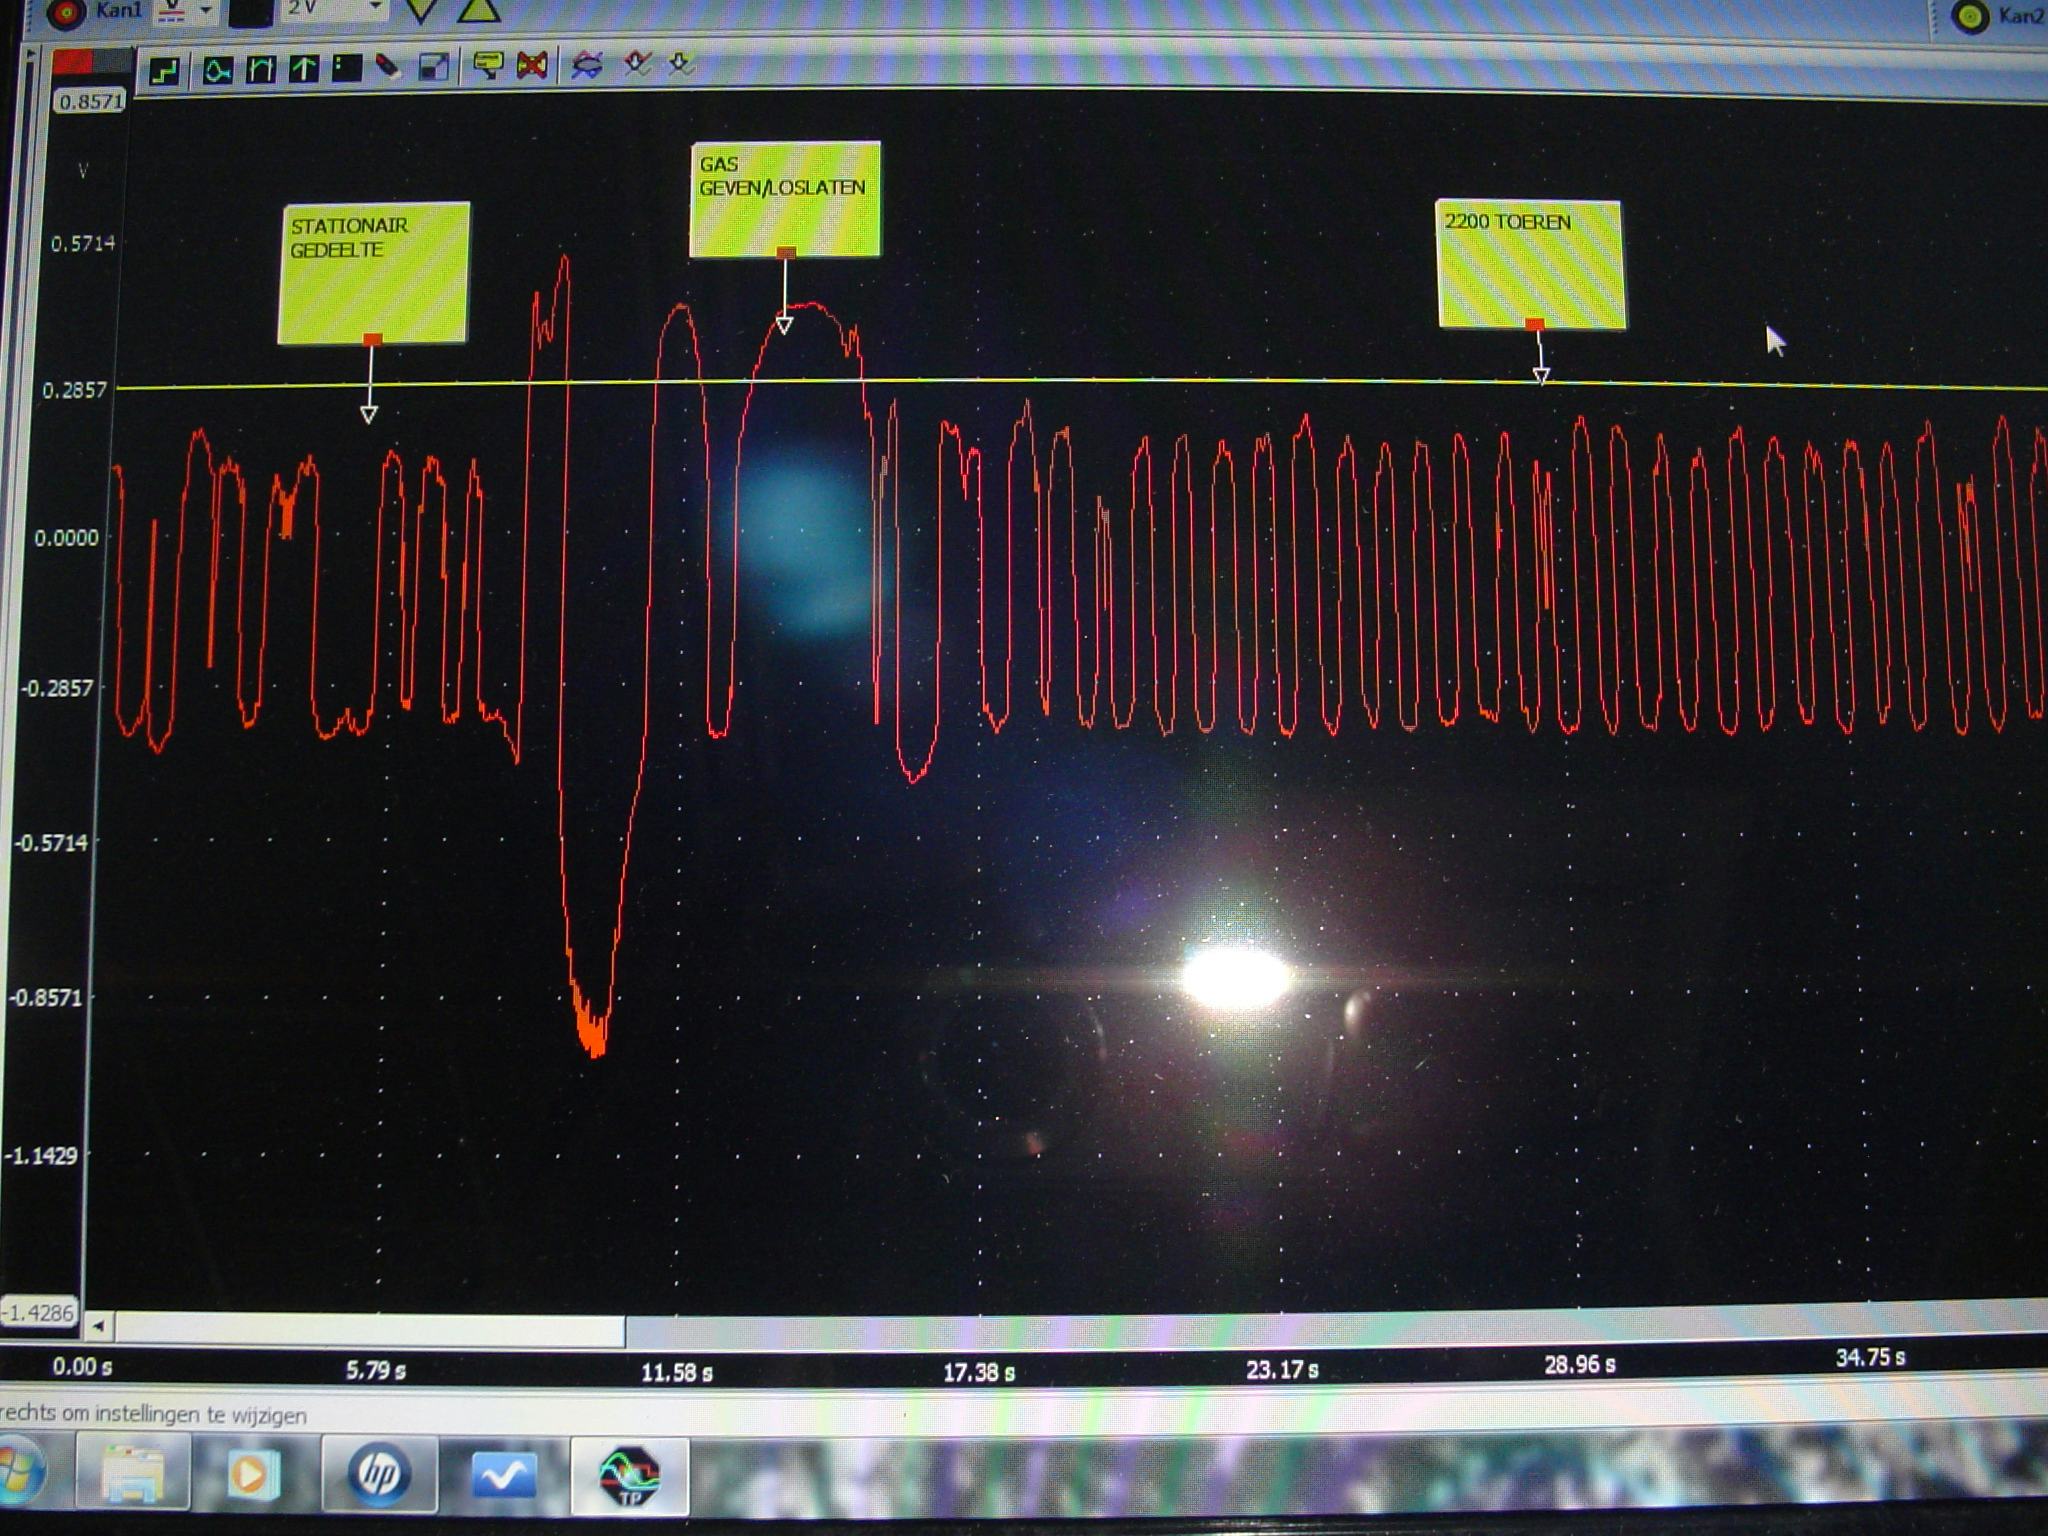Select the eraser tool icon

[388, 67]
